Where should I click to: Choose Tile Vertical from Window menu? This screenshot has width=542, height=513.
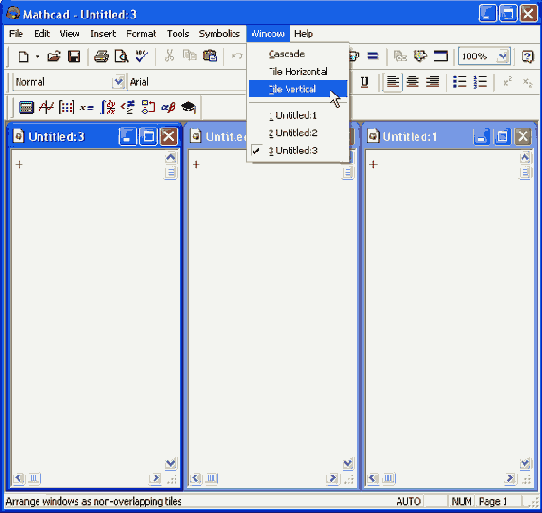[x=298, y=89]
